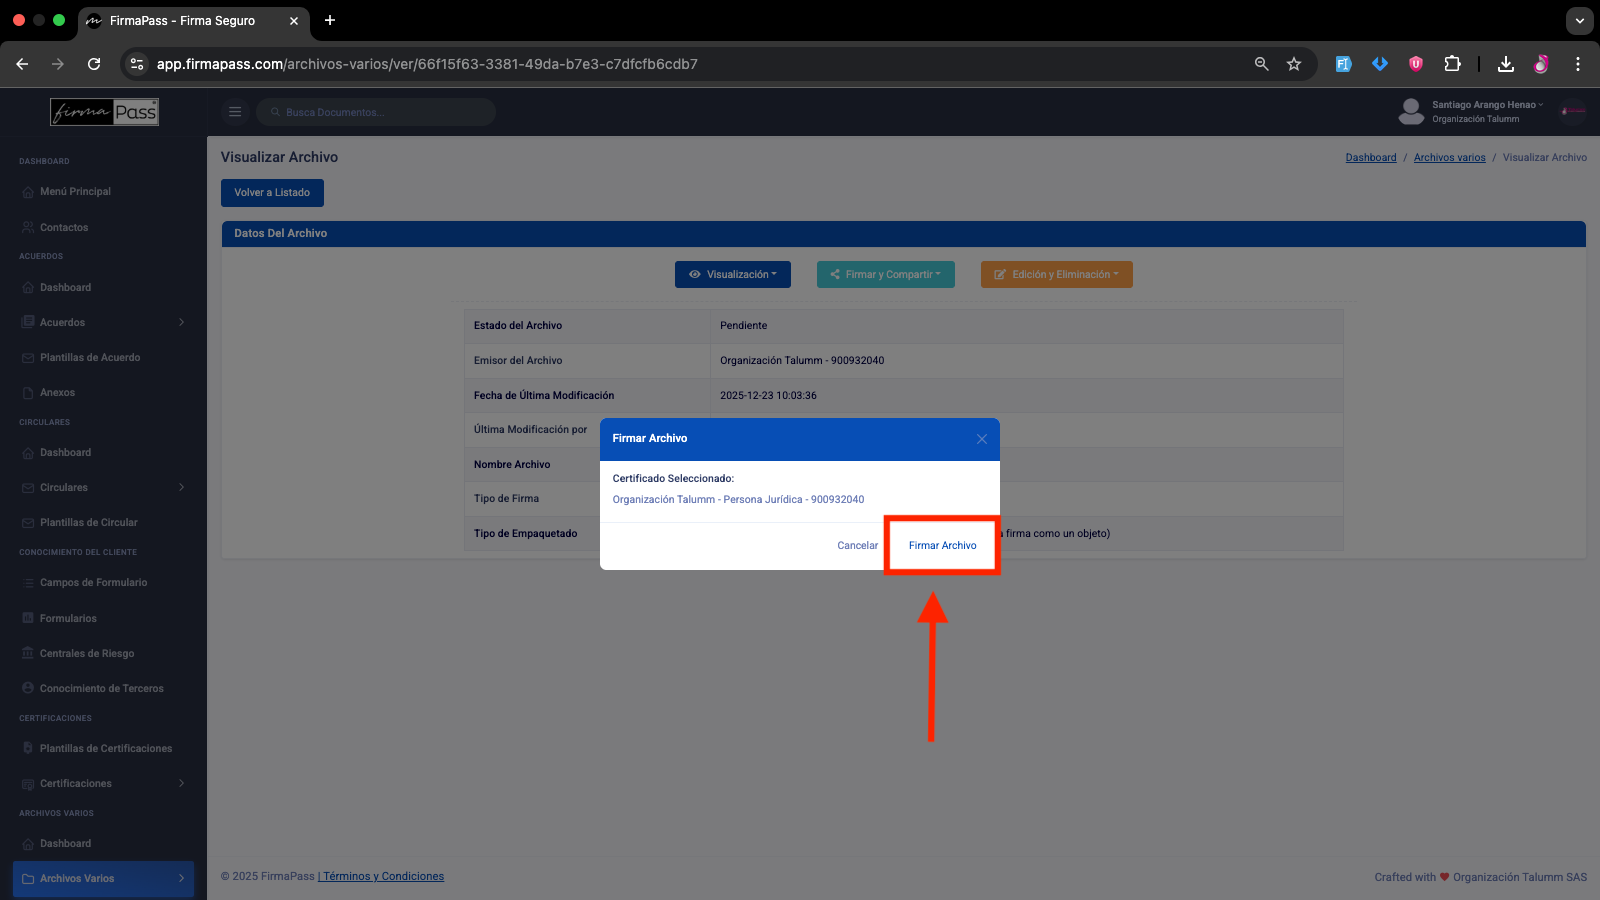Viewport: 1600px width, 900px height.
Task: Toggle the sidebar hamburger menu icon
Action: (235, 112)
